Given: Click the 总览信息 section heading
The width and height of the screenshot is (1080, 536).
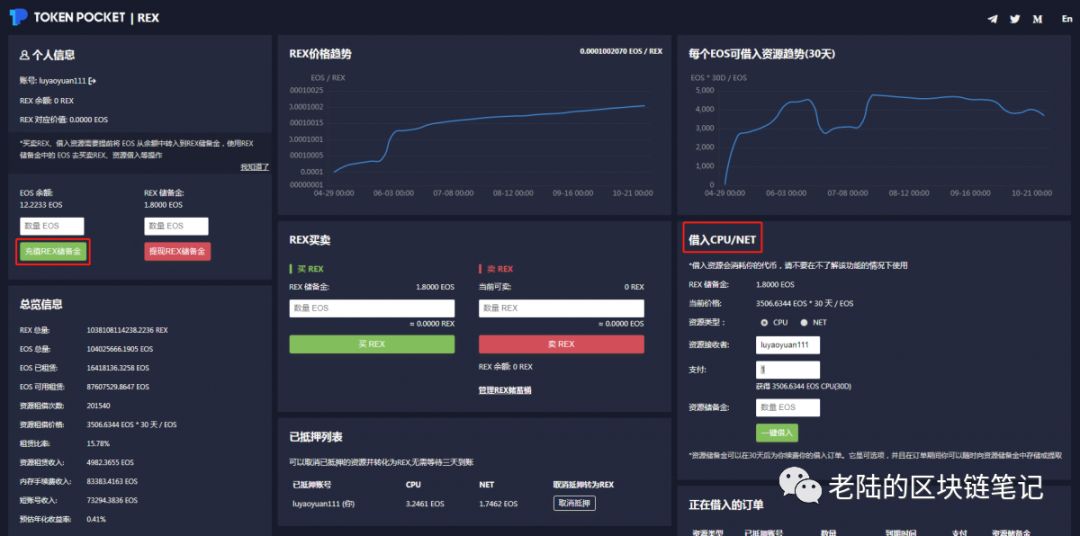Looking at the screenshot, I should point(41,305).
